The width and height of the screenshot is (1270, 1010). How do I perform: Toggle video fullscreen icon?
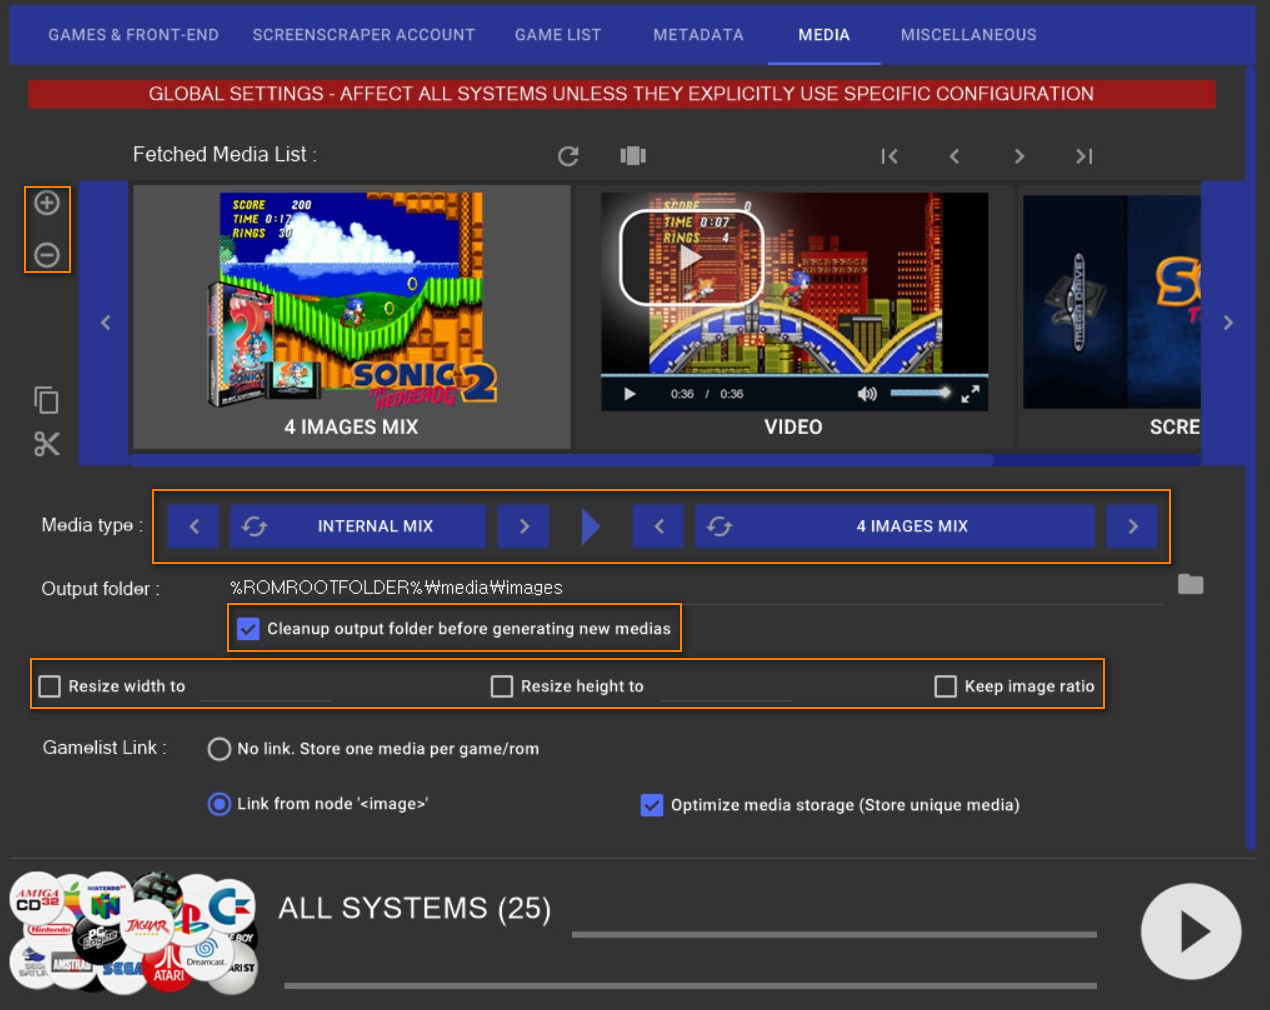pos(970,394)
